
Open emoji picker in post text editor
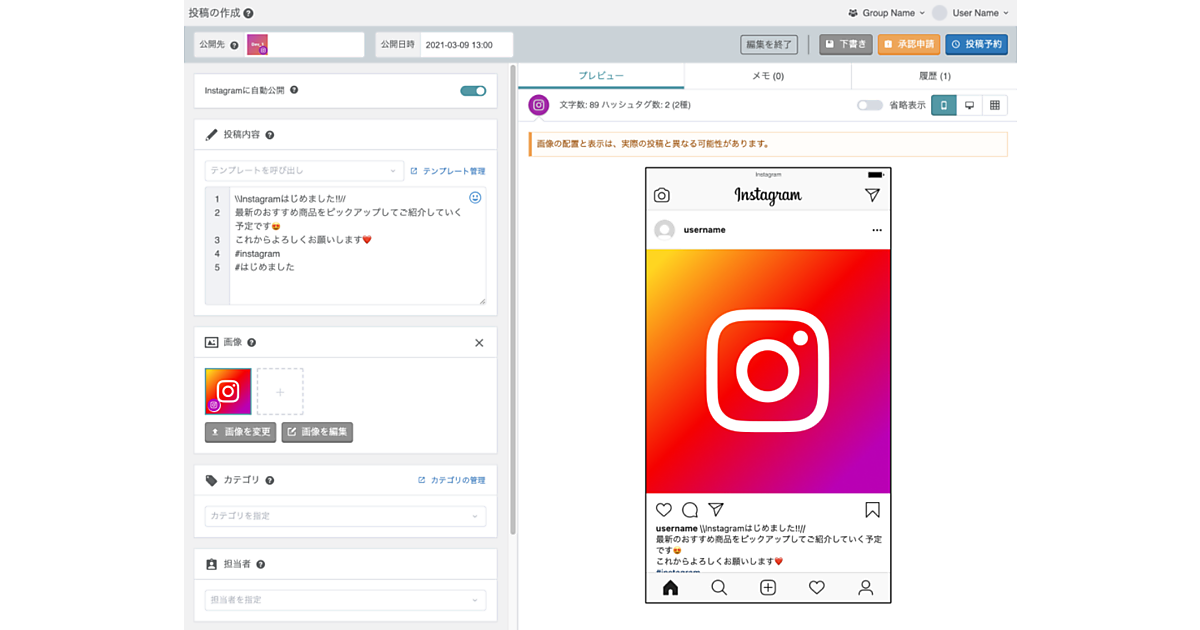475,198
